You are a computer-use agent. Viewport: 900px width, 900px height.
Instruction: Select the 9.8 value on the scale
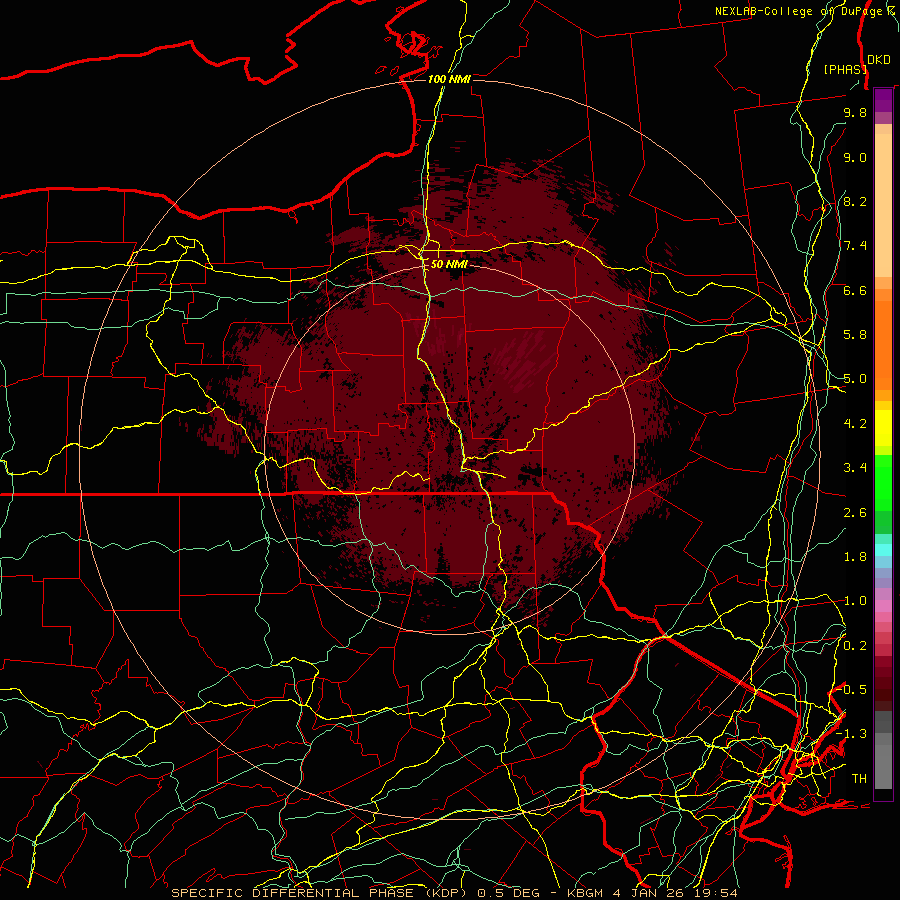(855, 113)
